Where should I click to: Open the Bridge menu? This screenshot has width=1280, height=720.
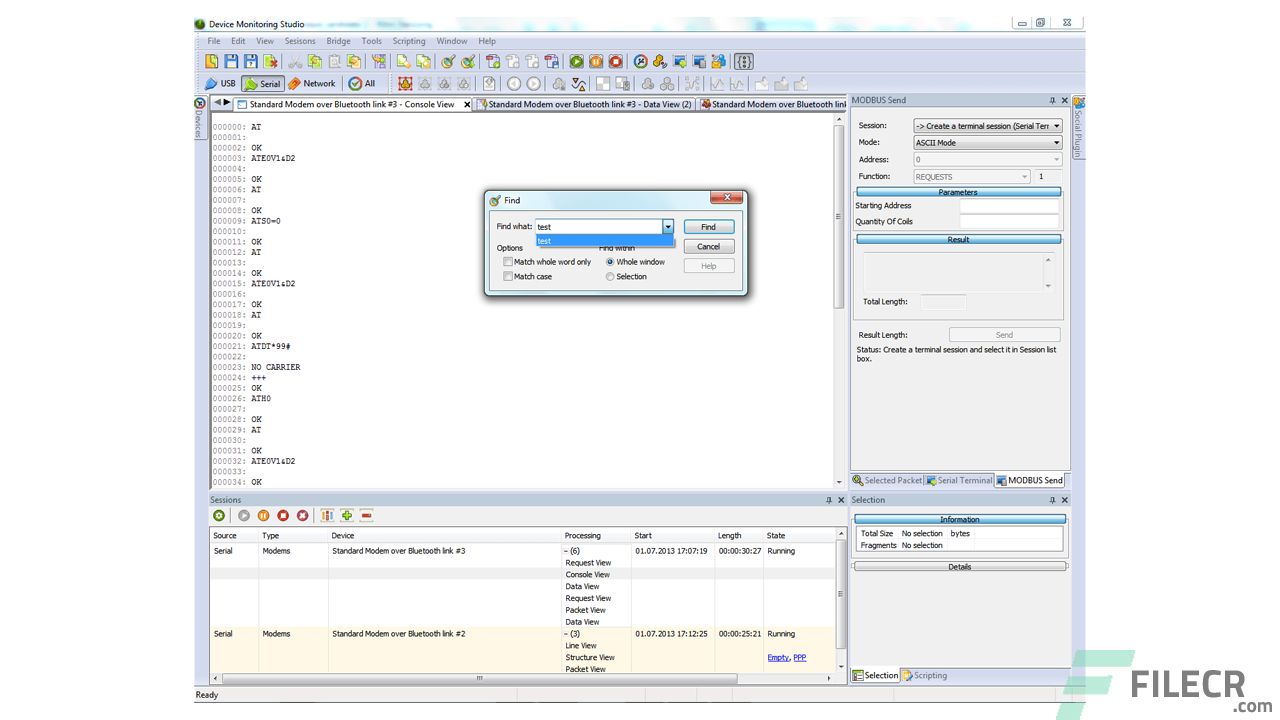point(338,41)
